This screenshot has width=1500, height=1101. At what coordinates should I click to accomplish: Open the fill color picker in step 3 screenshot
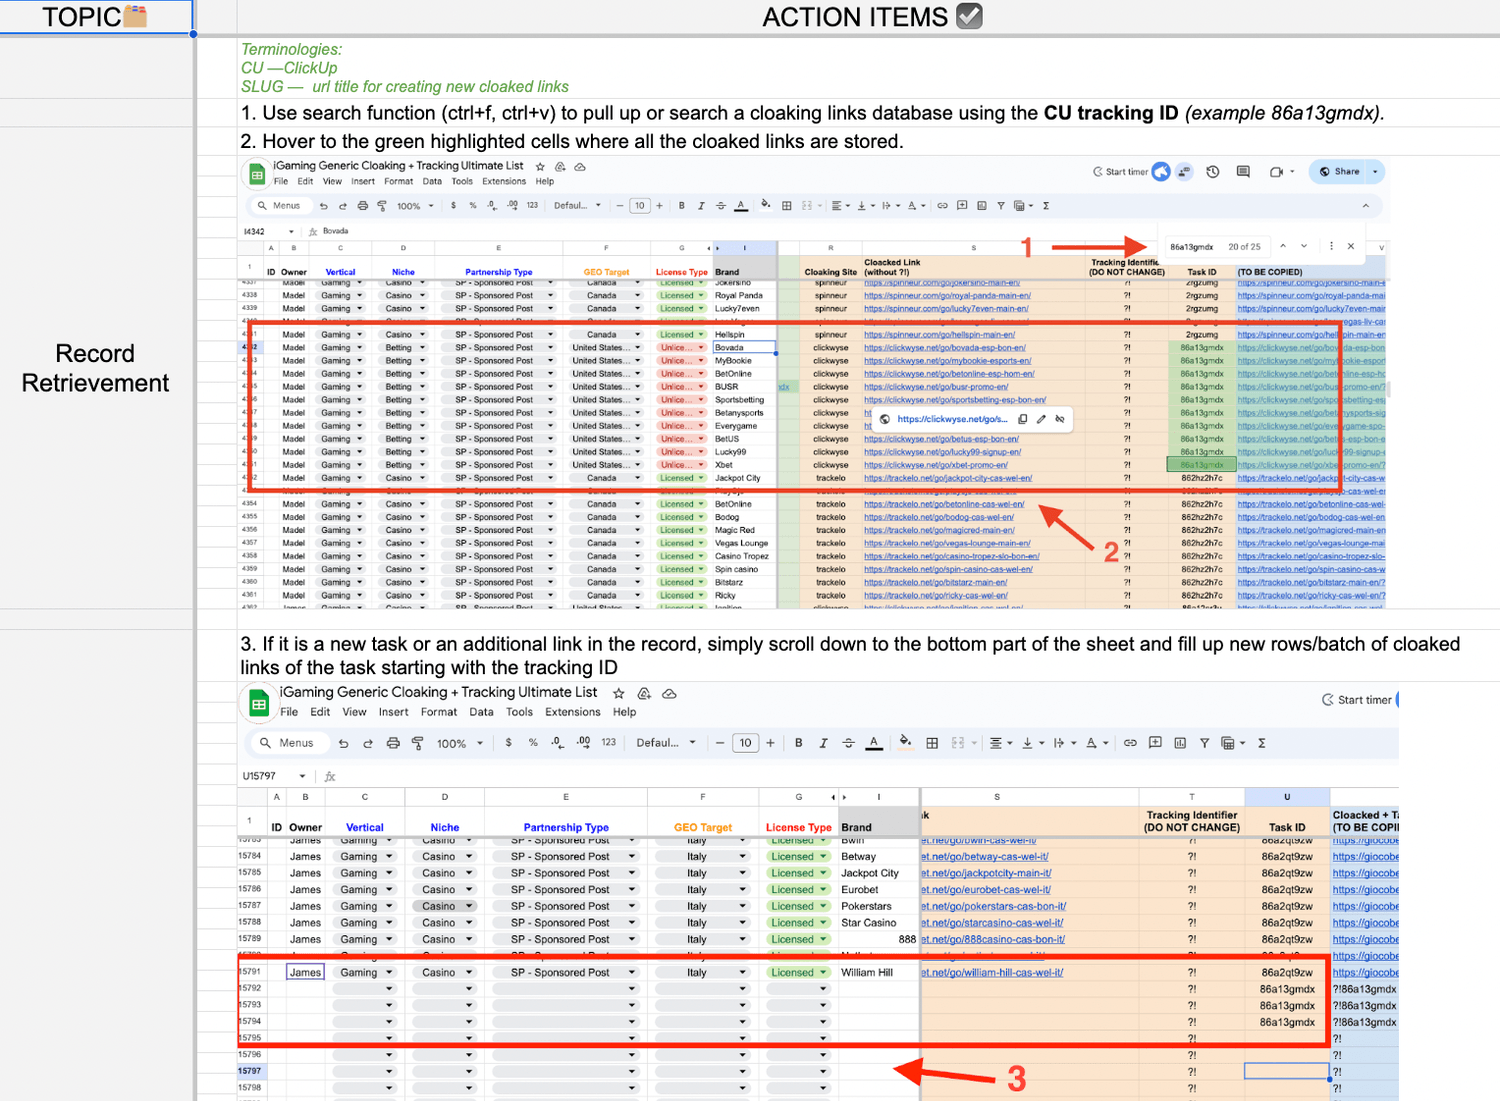pos(905,743)
